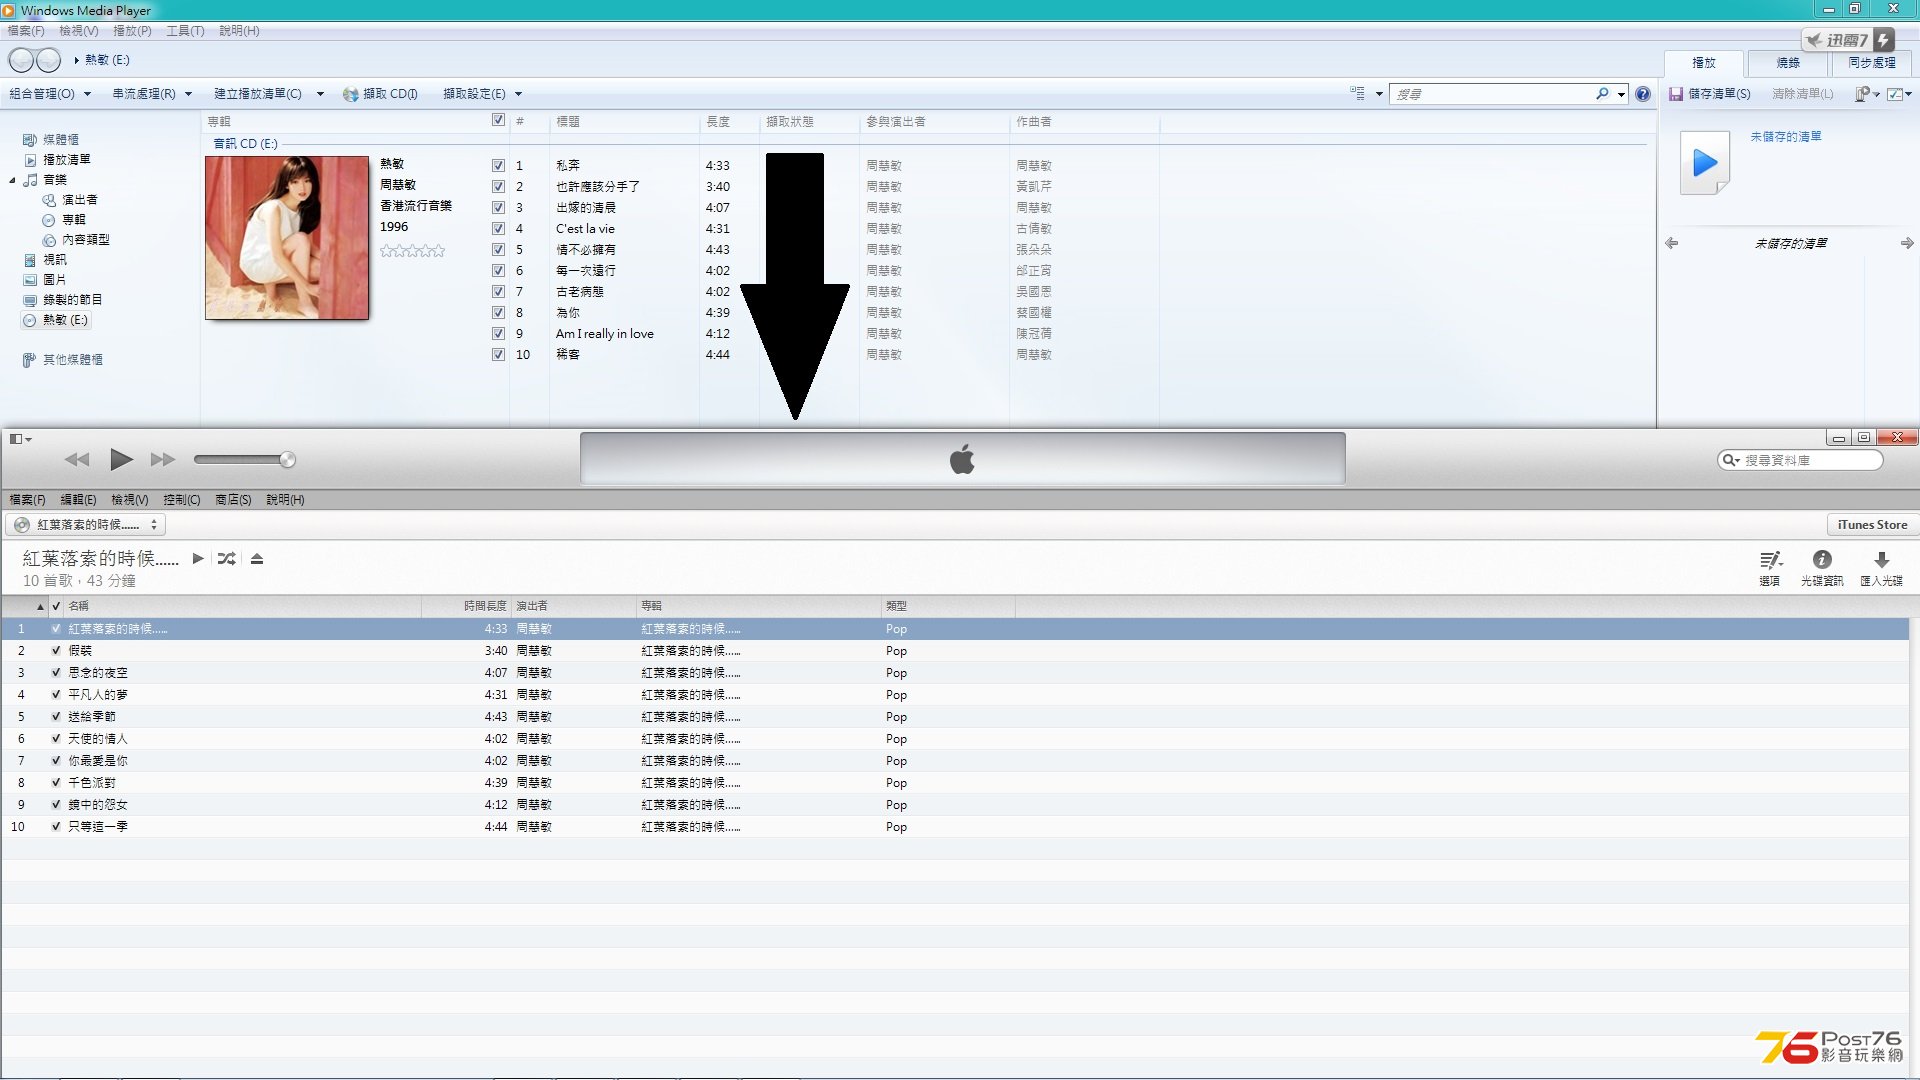Switch to the 播放 tab
Image resolution: width=1920 pixels, height=1080 pixels.
(1703, 63)
